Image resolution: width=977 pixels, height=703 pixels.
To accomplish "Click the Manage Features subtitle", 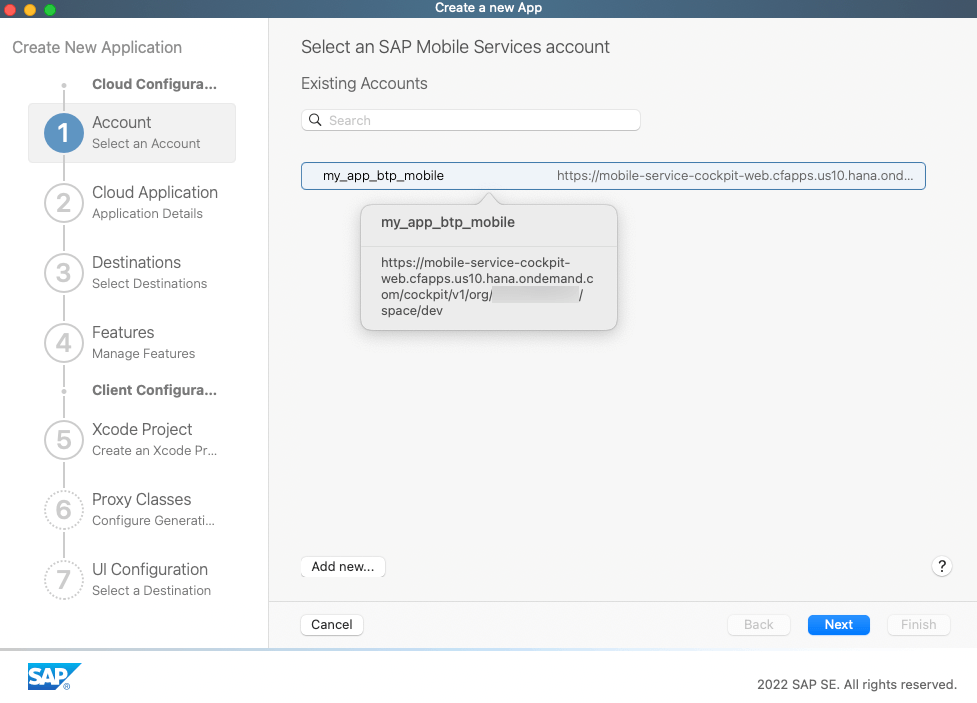I will (144, 353).
